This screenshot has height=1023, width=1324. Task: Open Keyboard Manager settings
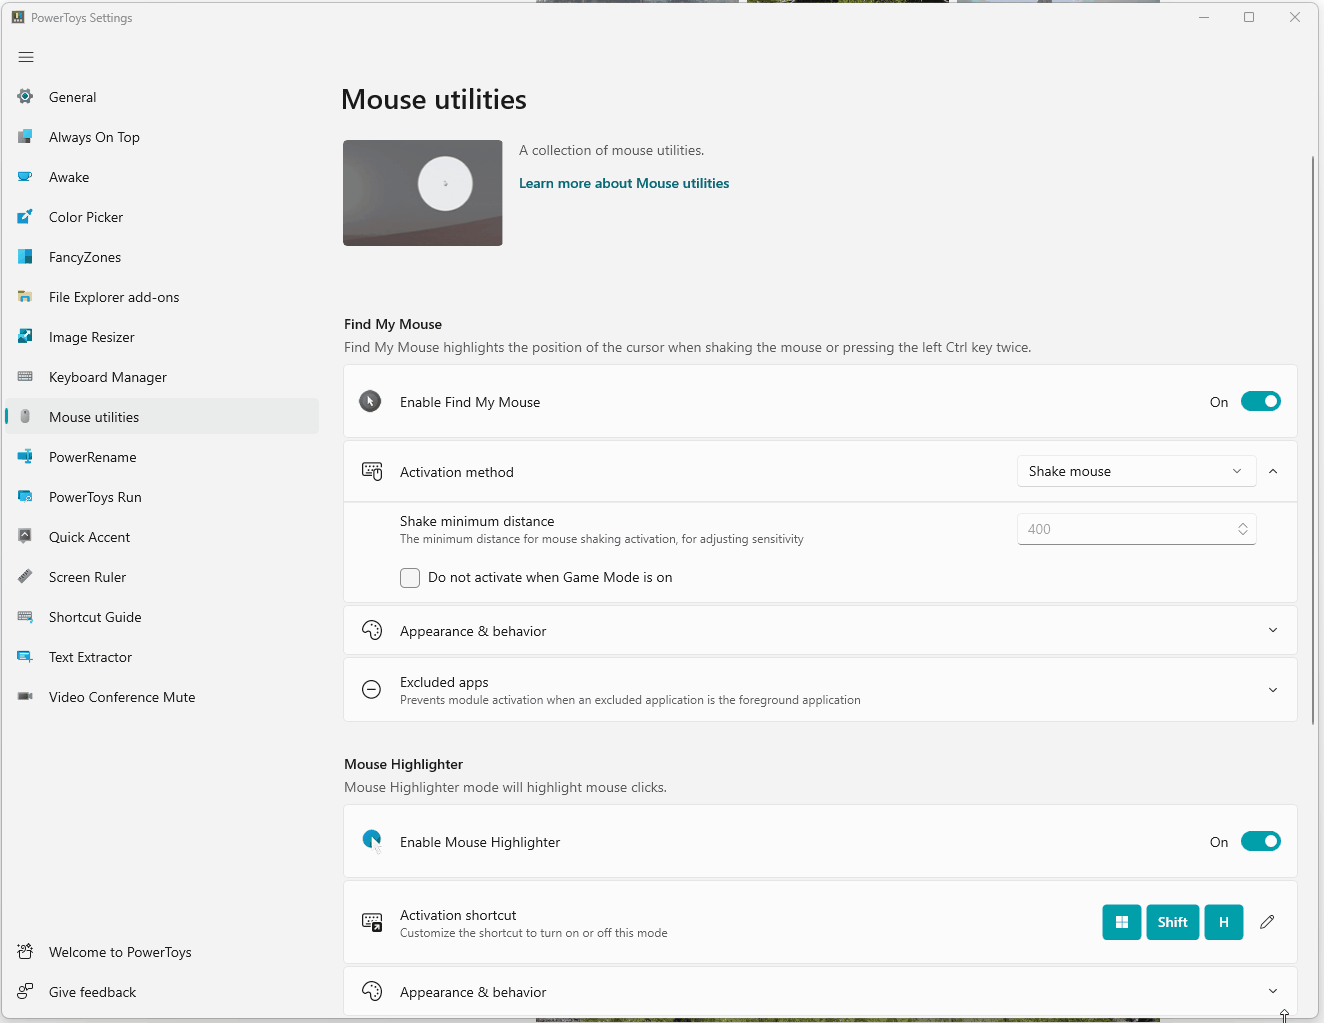click(x=108, y=376)
